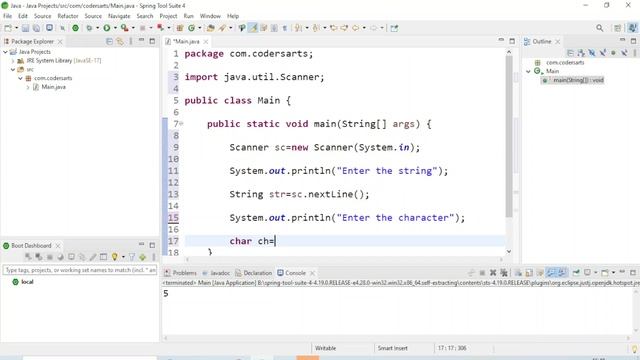Open the File menu
This screenshot has width=640, height=360.
7,16
